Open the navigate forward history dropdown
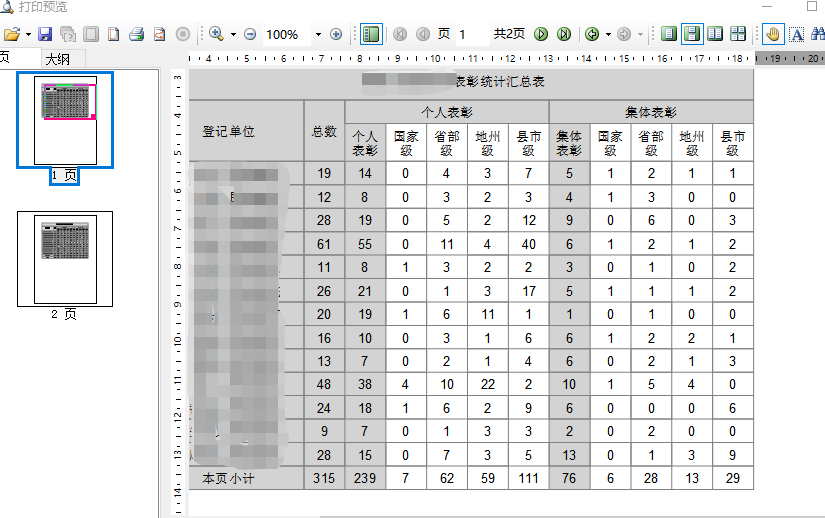The height and width of the screenshot is (518, 825). (x=640, y=35)
